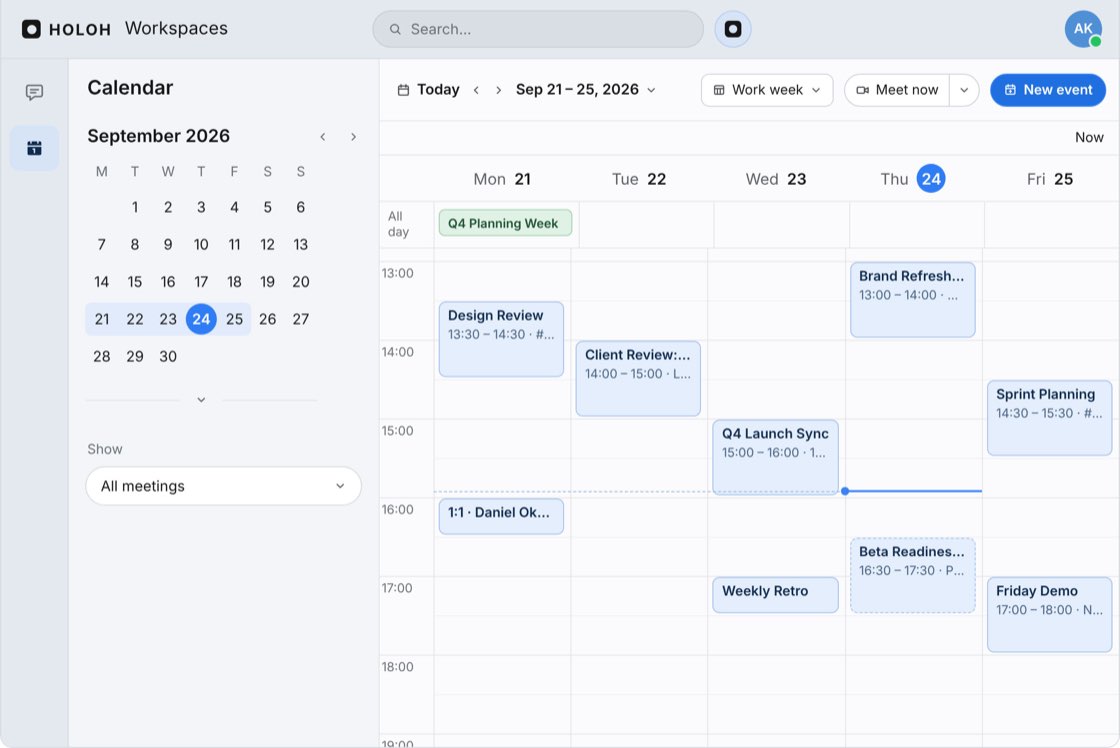Viewport: 1120px width, 748px height.
Task: Open the Friday Demo event
Action: pos(1049,614)
